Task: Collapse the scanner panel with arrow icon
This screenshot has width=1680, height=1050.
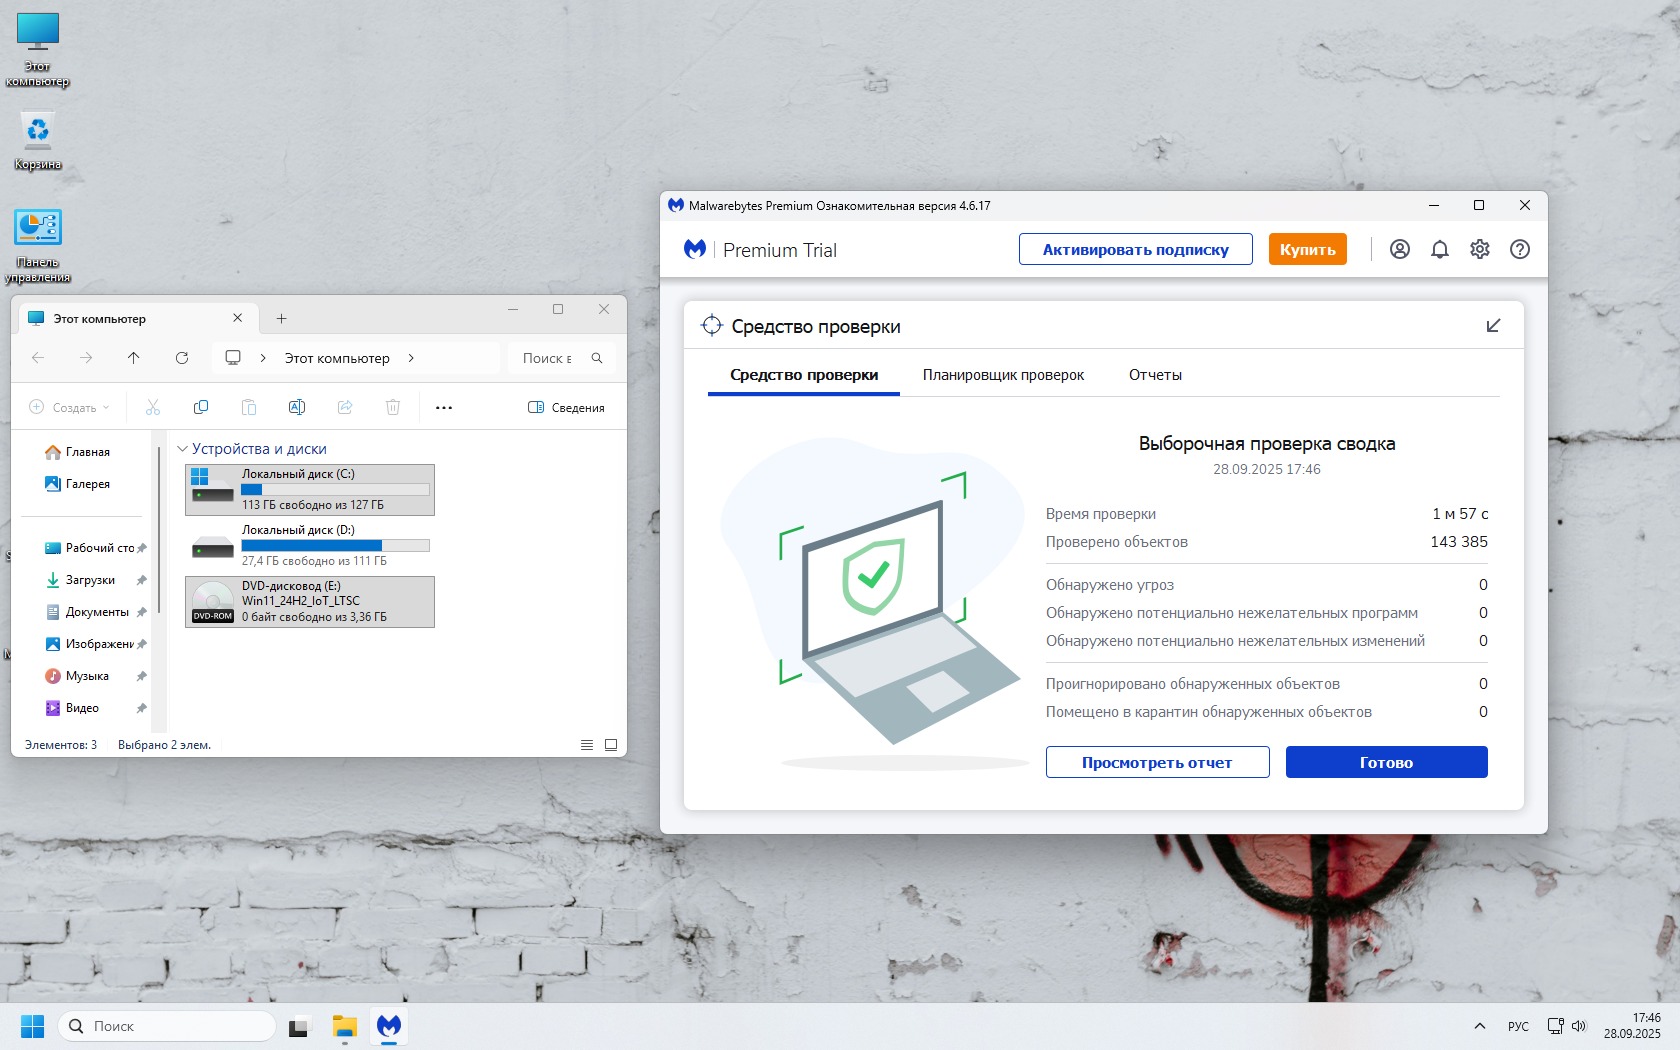Action: click(x=1493, y=326)
